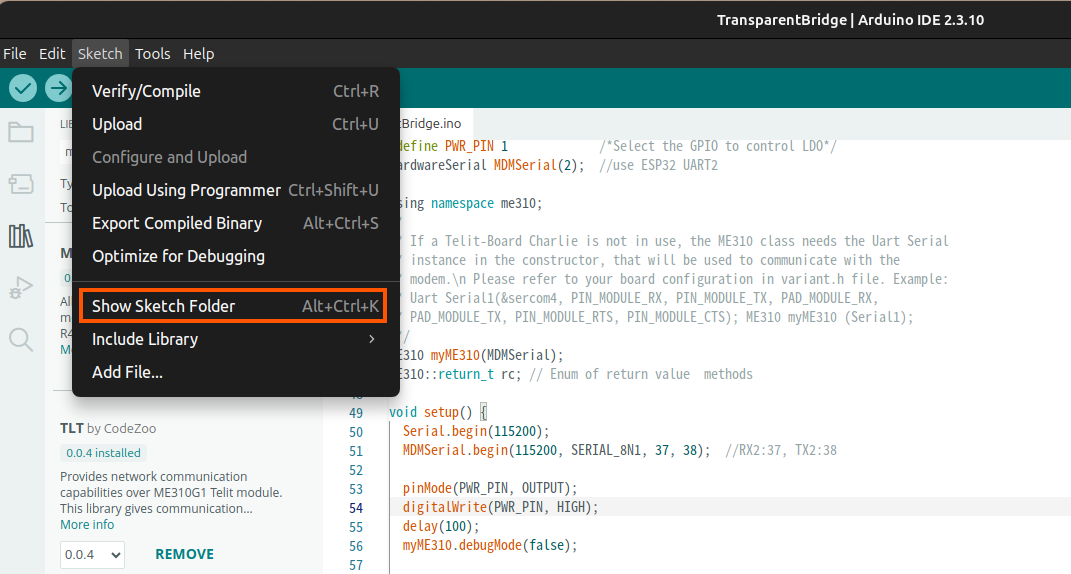Choose Export Compiled Binary
The image size is (1071, 574).
click(x=236, y=223)
